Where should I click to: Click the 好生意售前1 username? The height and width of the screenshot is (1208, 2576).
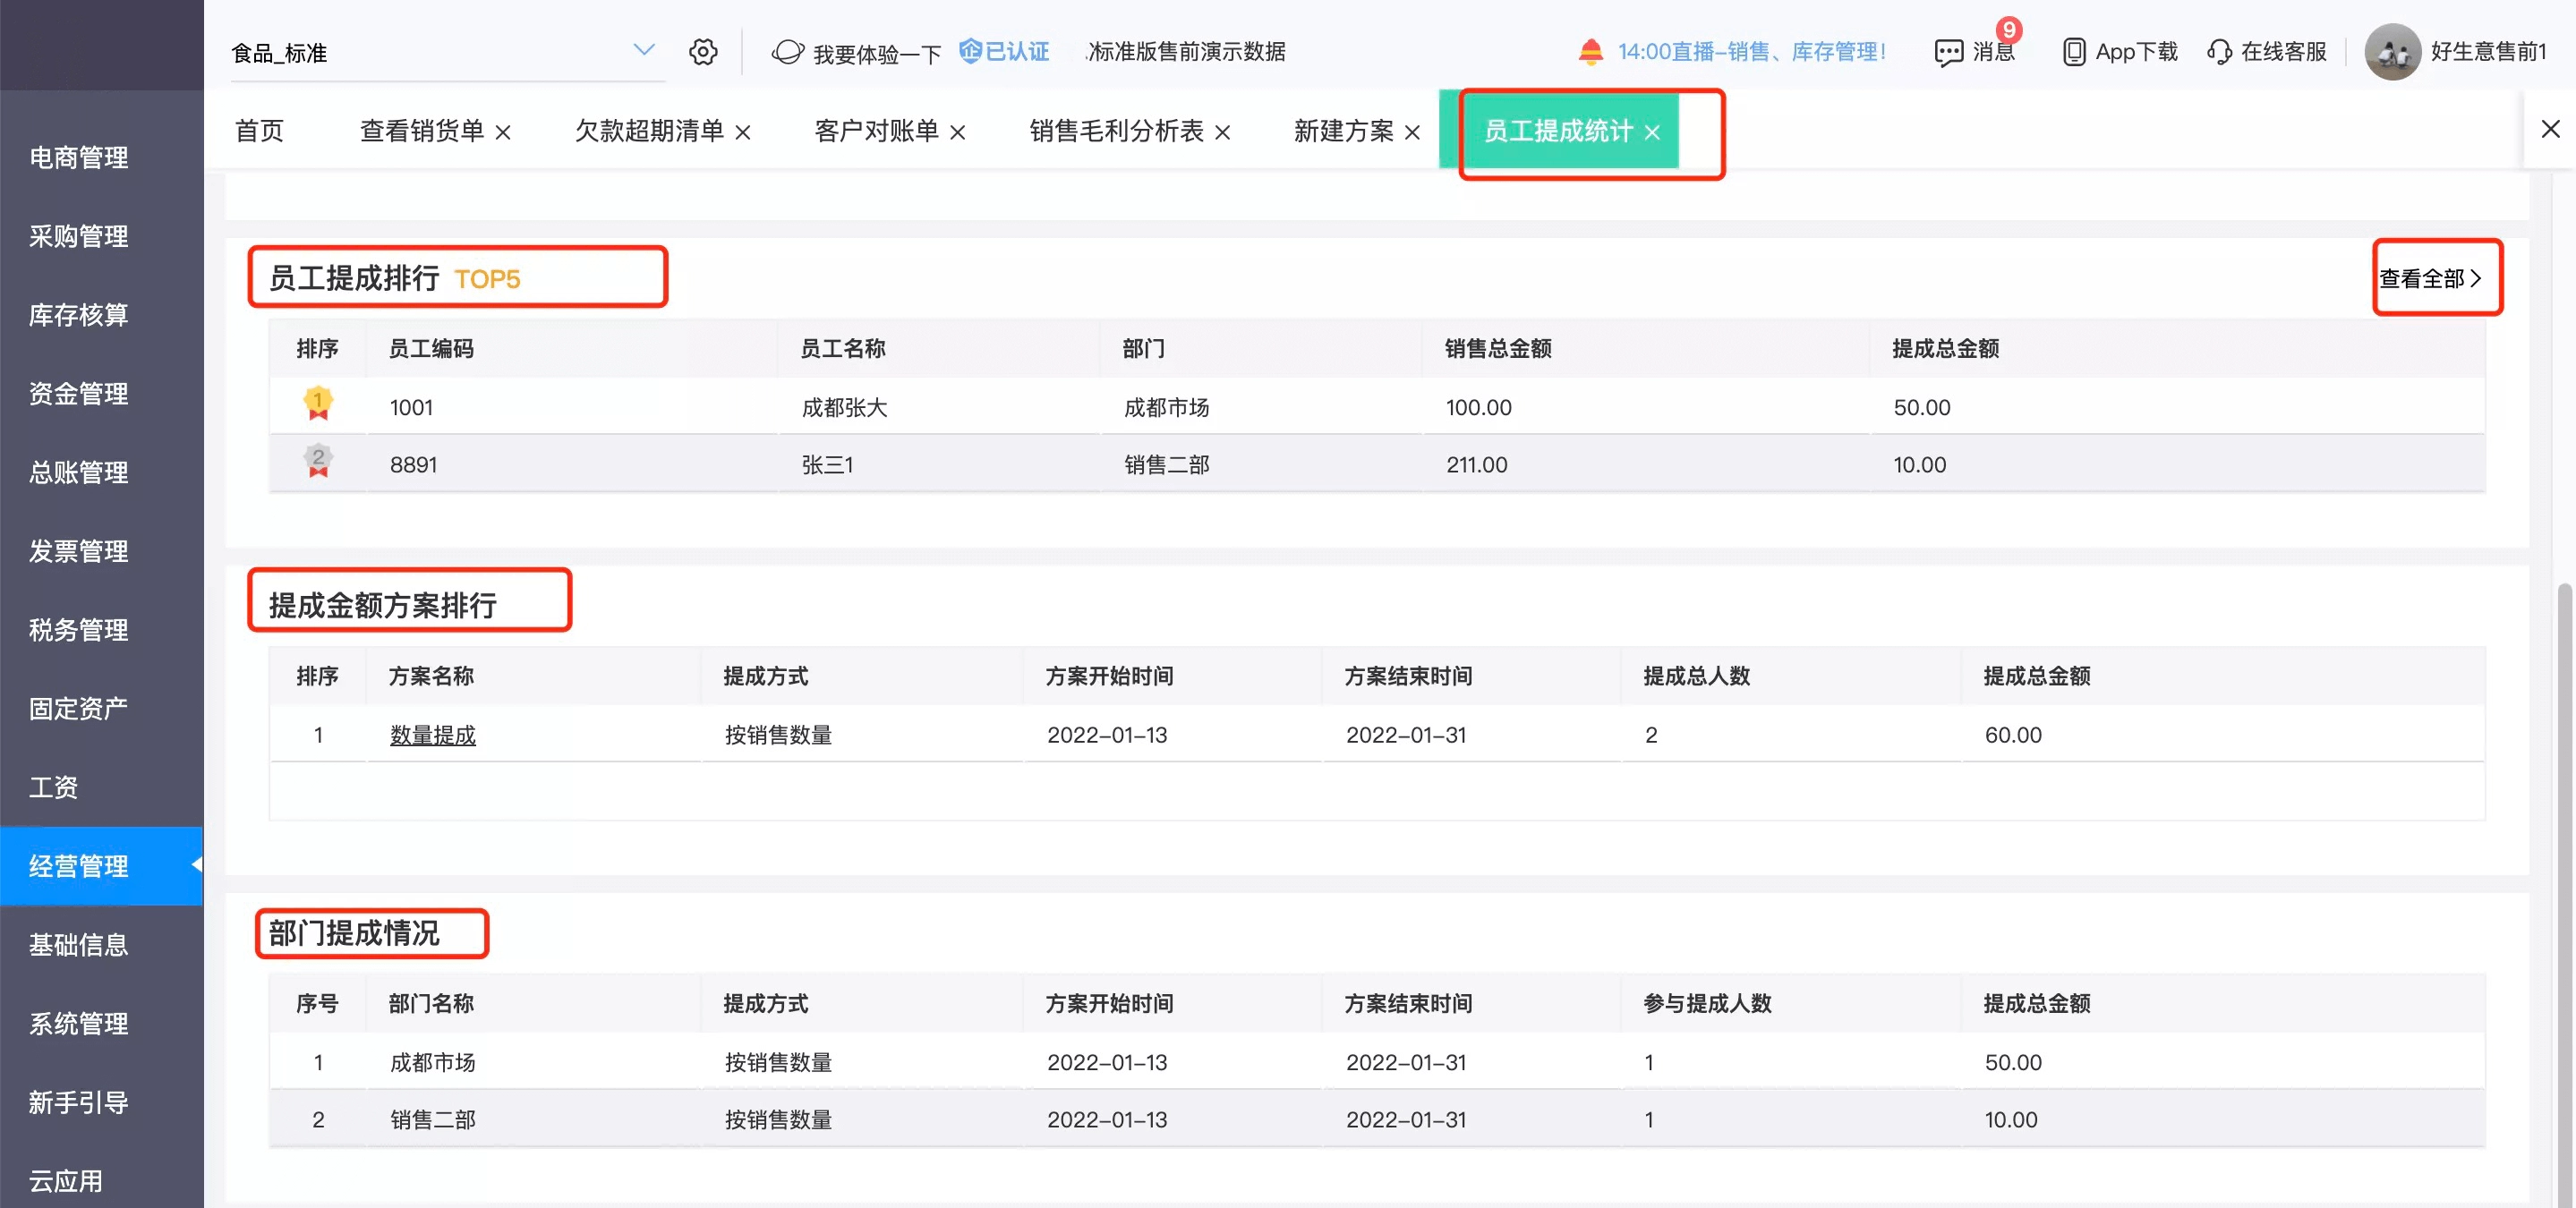pos(2488,52)
